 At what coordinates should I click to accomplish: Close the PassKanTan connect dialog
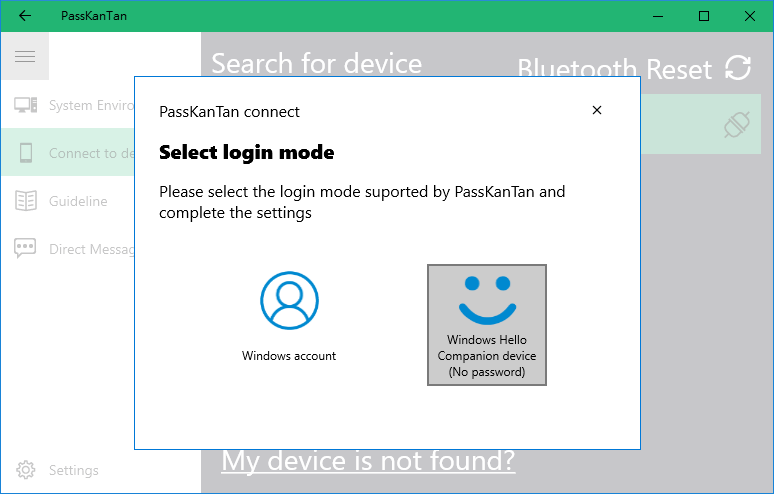597,110
